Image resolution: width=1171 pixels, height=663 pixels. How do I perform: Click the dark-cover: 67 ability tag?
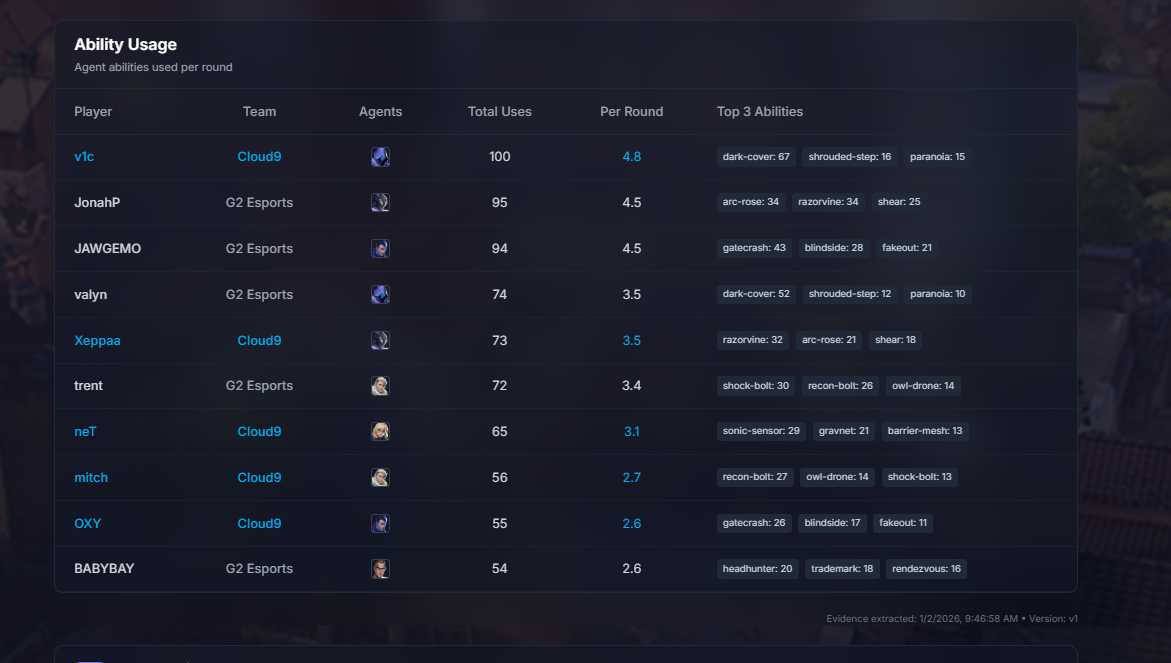(756, 157)
